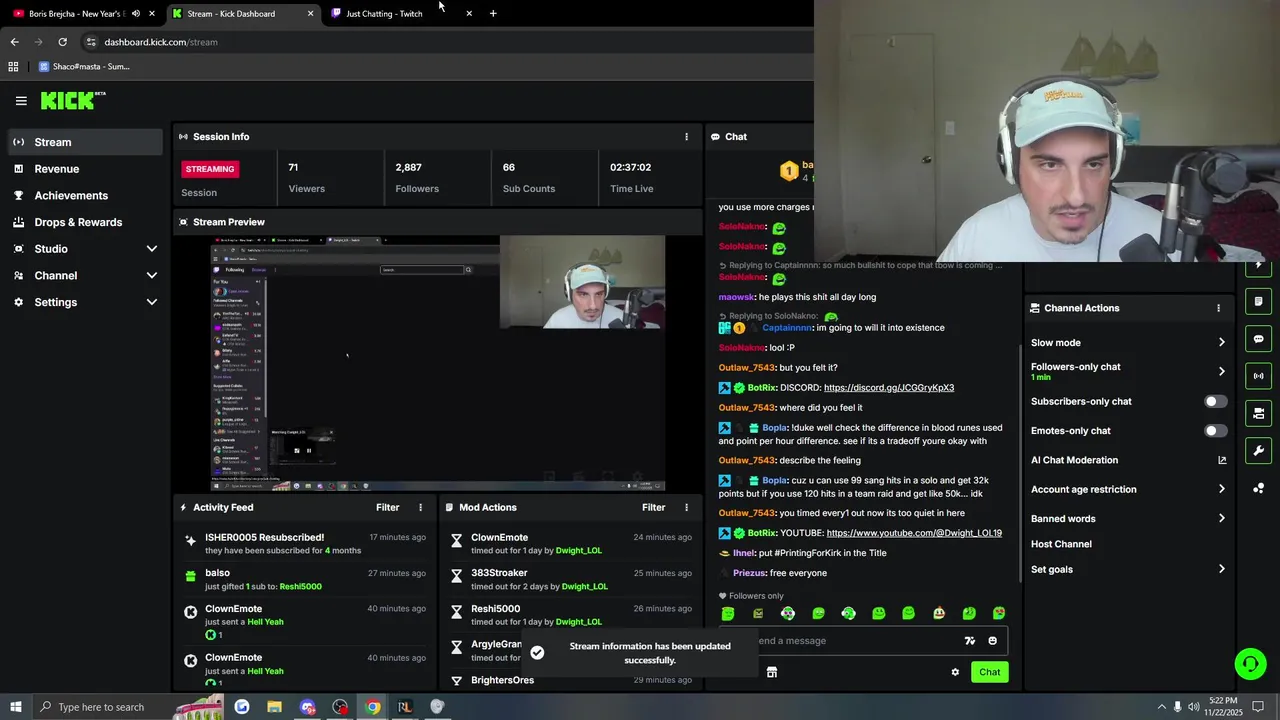Open Achievements in the sidebar
The height and width of the screenshot is (720, 1280).
[x=84, y=196]
